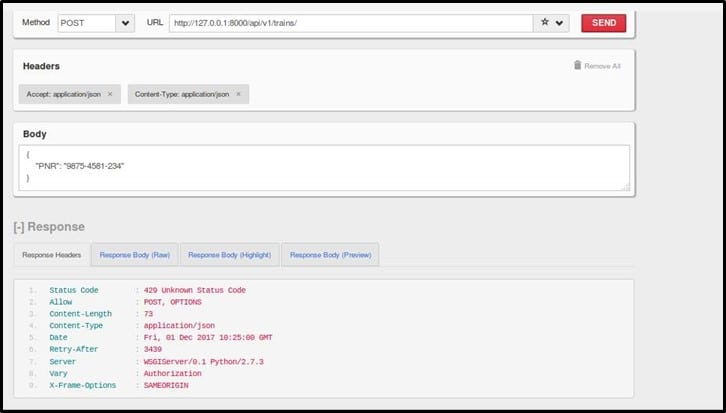Click the Body textarea resize handle
The height and width of the screenshot is (413, 726).
click(x=625, y=185)
